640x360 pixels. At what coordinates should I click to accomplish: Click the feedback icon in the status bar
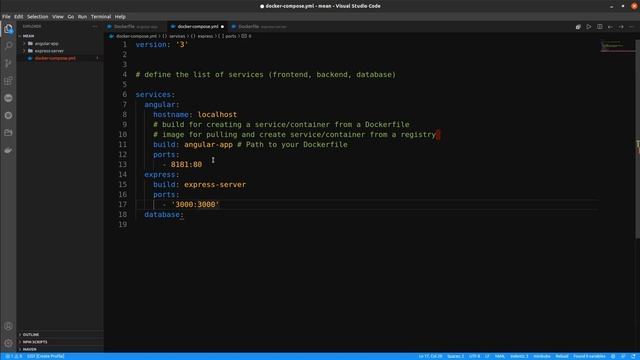(623, 356)
